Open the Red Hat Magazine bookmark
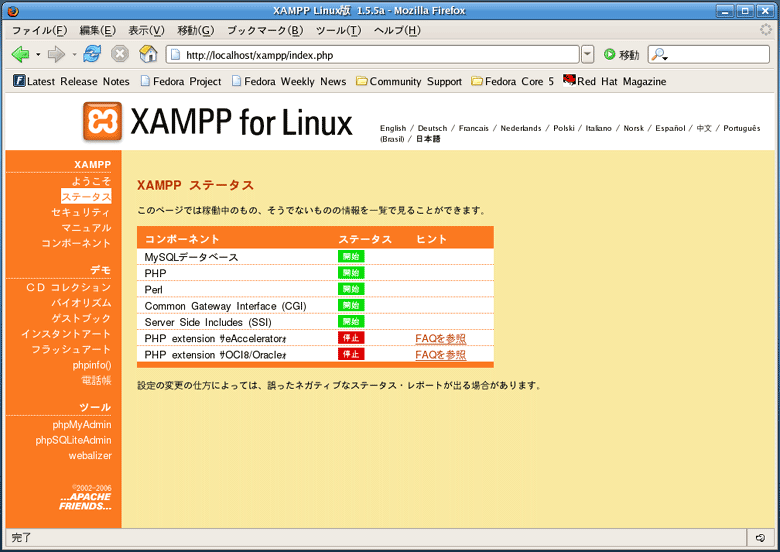Image resolution: width=780 pixels, height=552 pixels. point(614,81)
